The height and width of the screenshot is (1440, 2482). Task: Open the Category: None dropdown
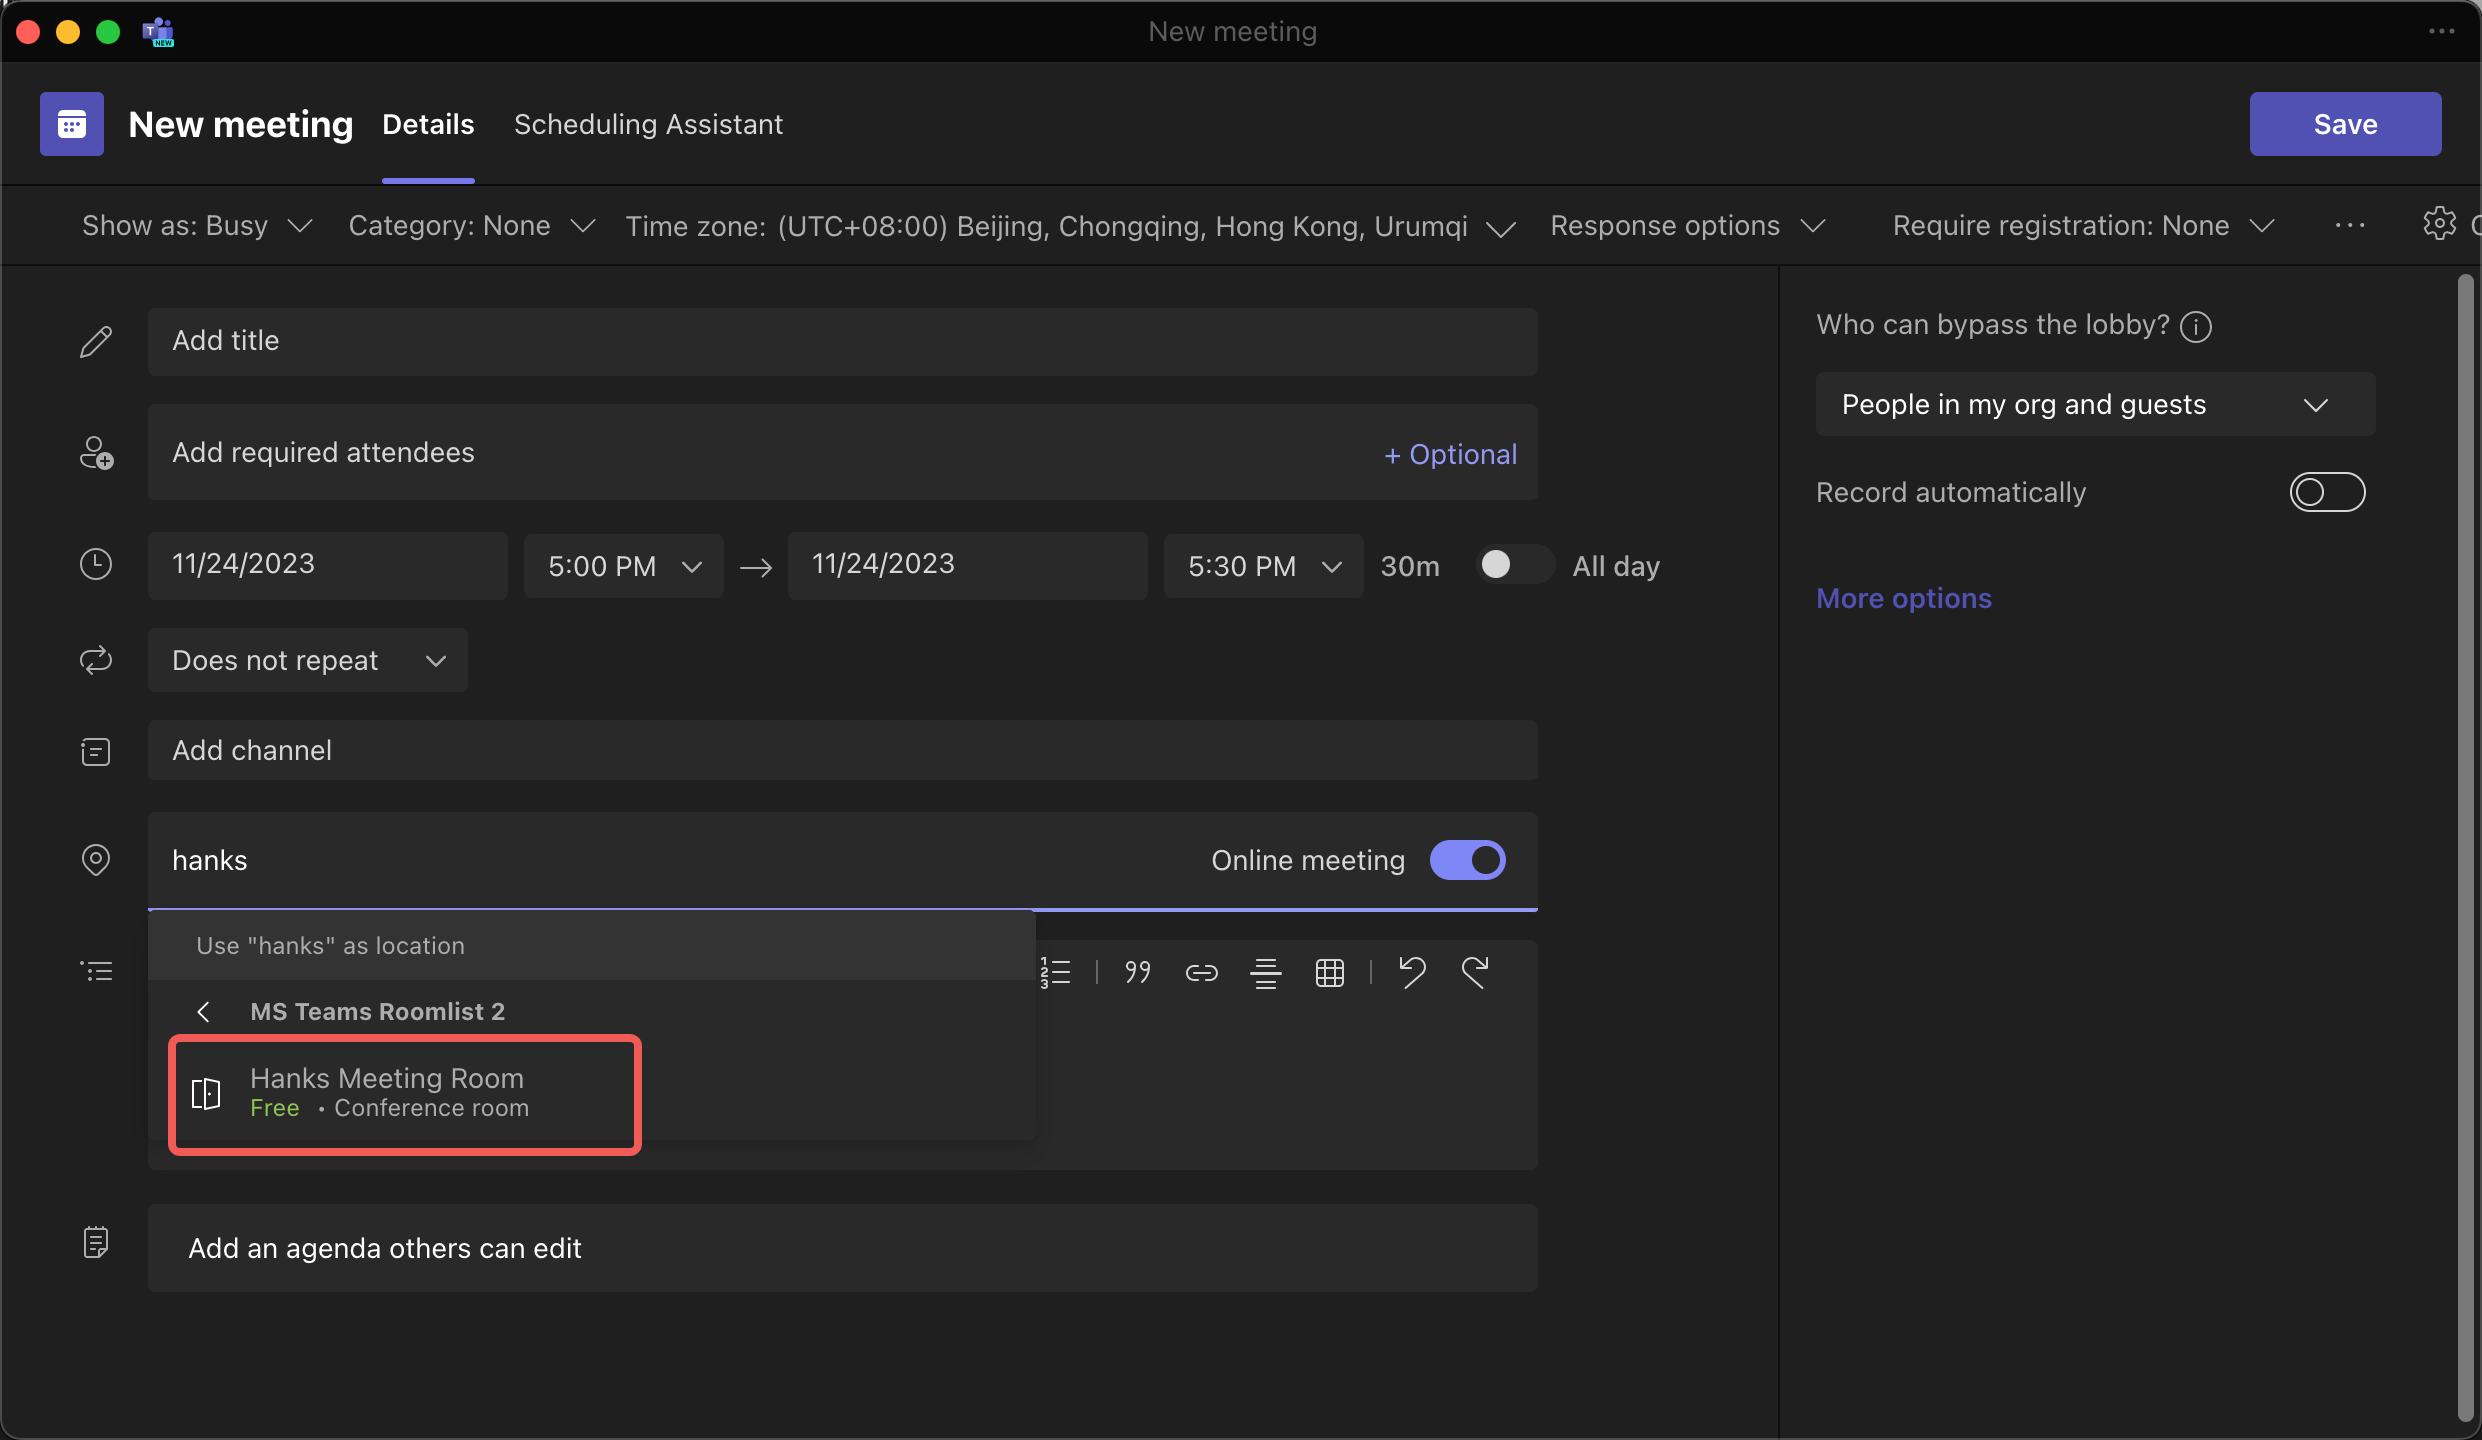click(x=472, y=226)
